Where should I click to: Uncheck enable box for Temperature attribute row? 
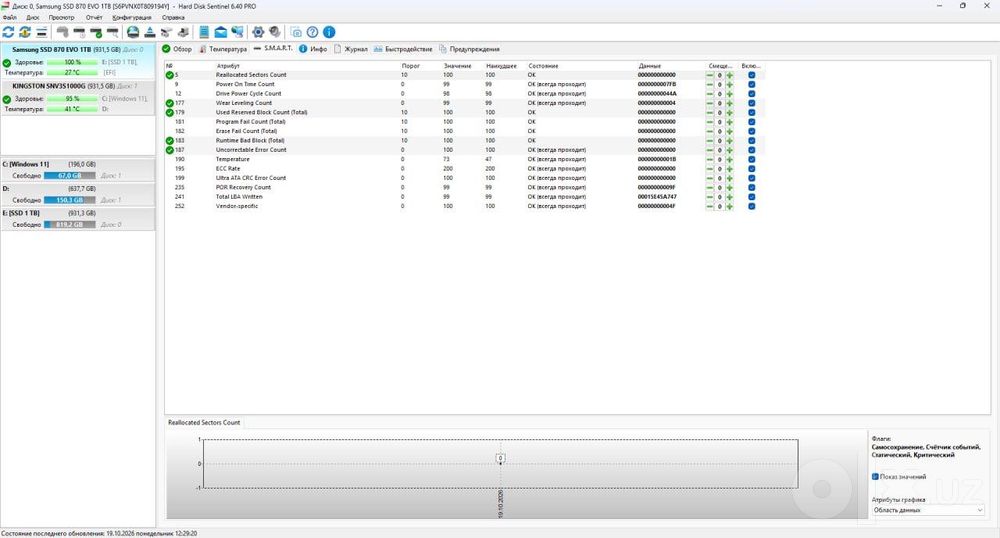tap(751, 159)
